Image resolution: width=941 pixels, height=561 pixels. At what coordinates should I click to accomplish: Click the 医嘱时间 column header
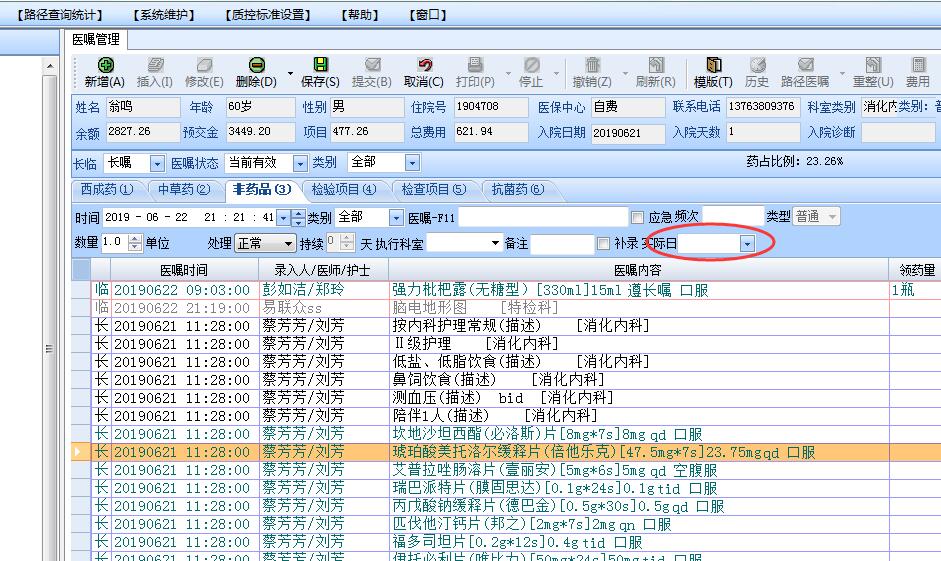(x=184, y=271)
